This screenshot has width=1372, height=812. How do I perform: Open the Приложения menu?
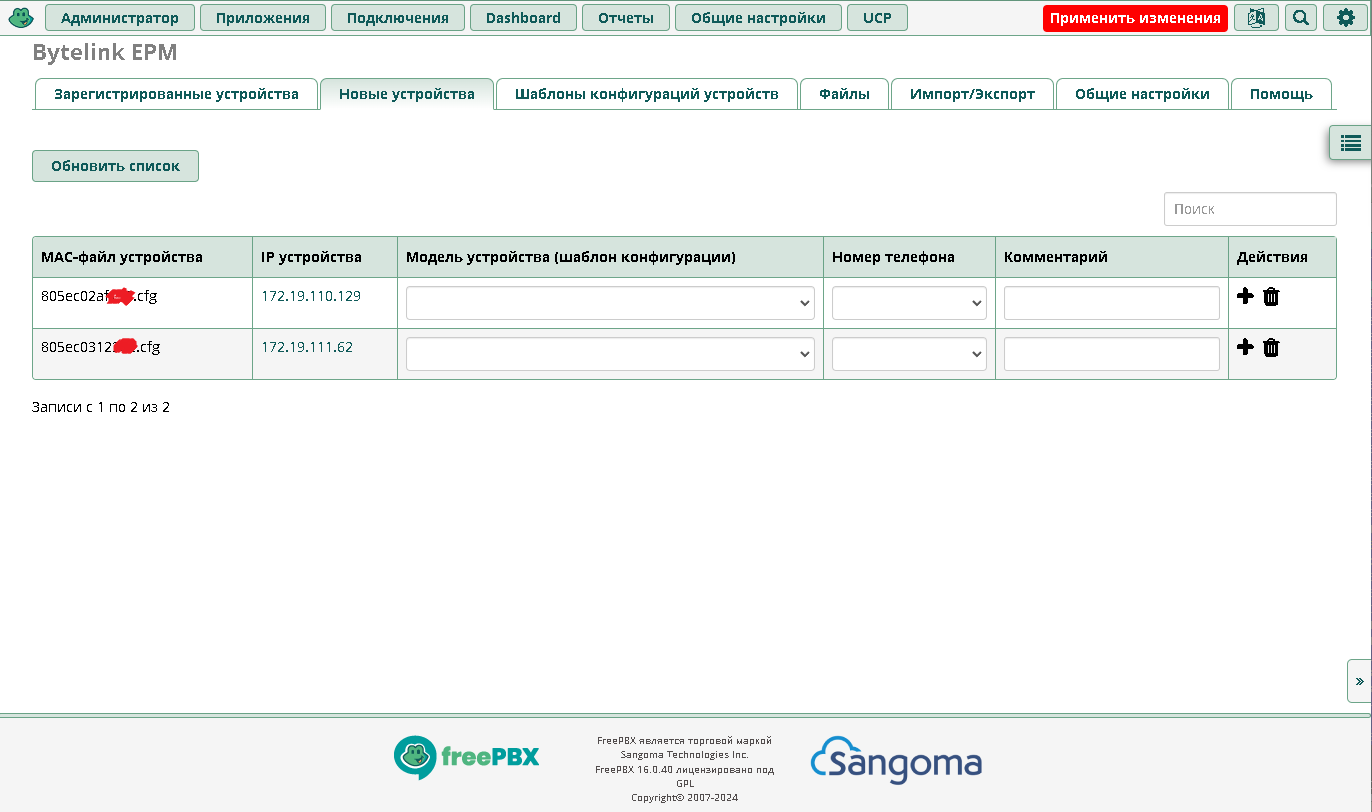point(262,18)
